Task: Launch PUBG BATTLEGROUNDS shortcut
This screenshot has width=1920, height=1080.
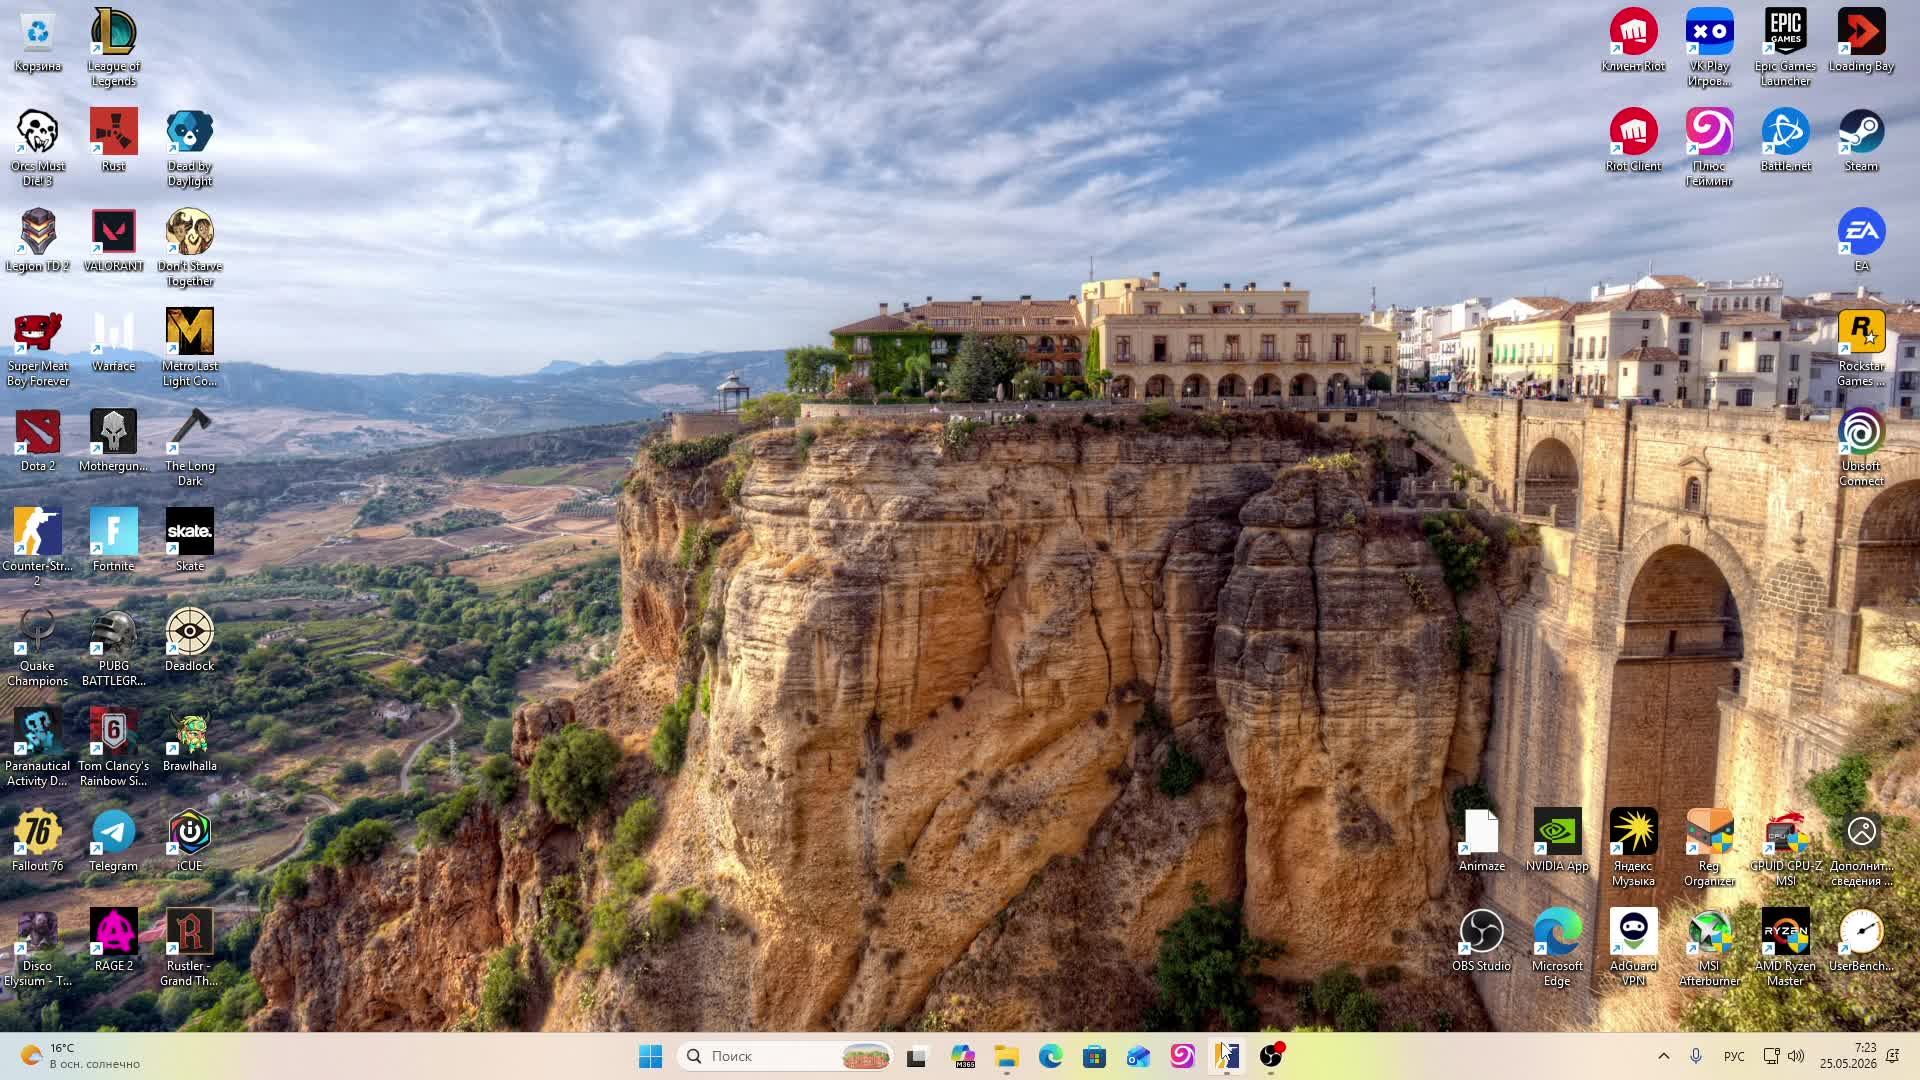Action: click(x=114, y=648)
